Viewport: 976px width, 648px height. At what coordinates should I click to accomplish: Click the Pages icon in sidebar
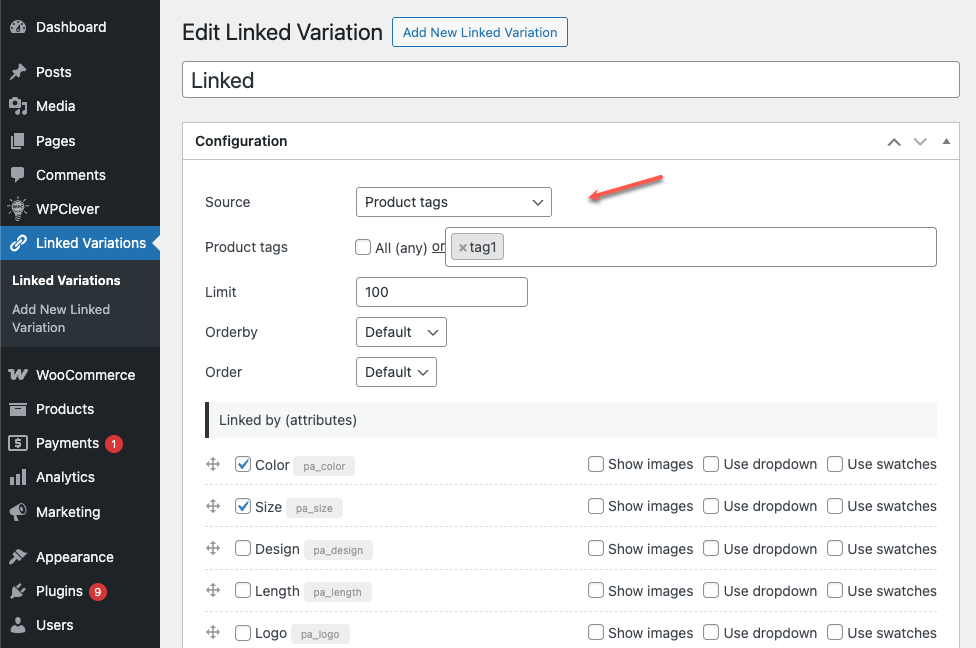click(x=18, y=141)
